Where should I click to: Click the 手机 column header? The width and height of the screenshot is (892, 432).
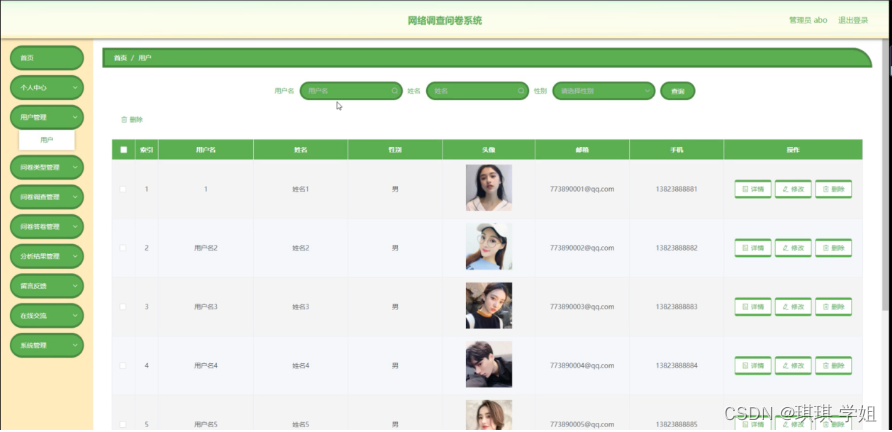tap(676, 150)
